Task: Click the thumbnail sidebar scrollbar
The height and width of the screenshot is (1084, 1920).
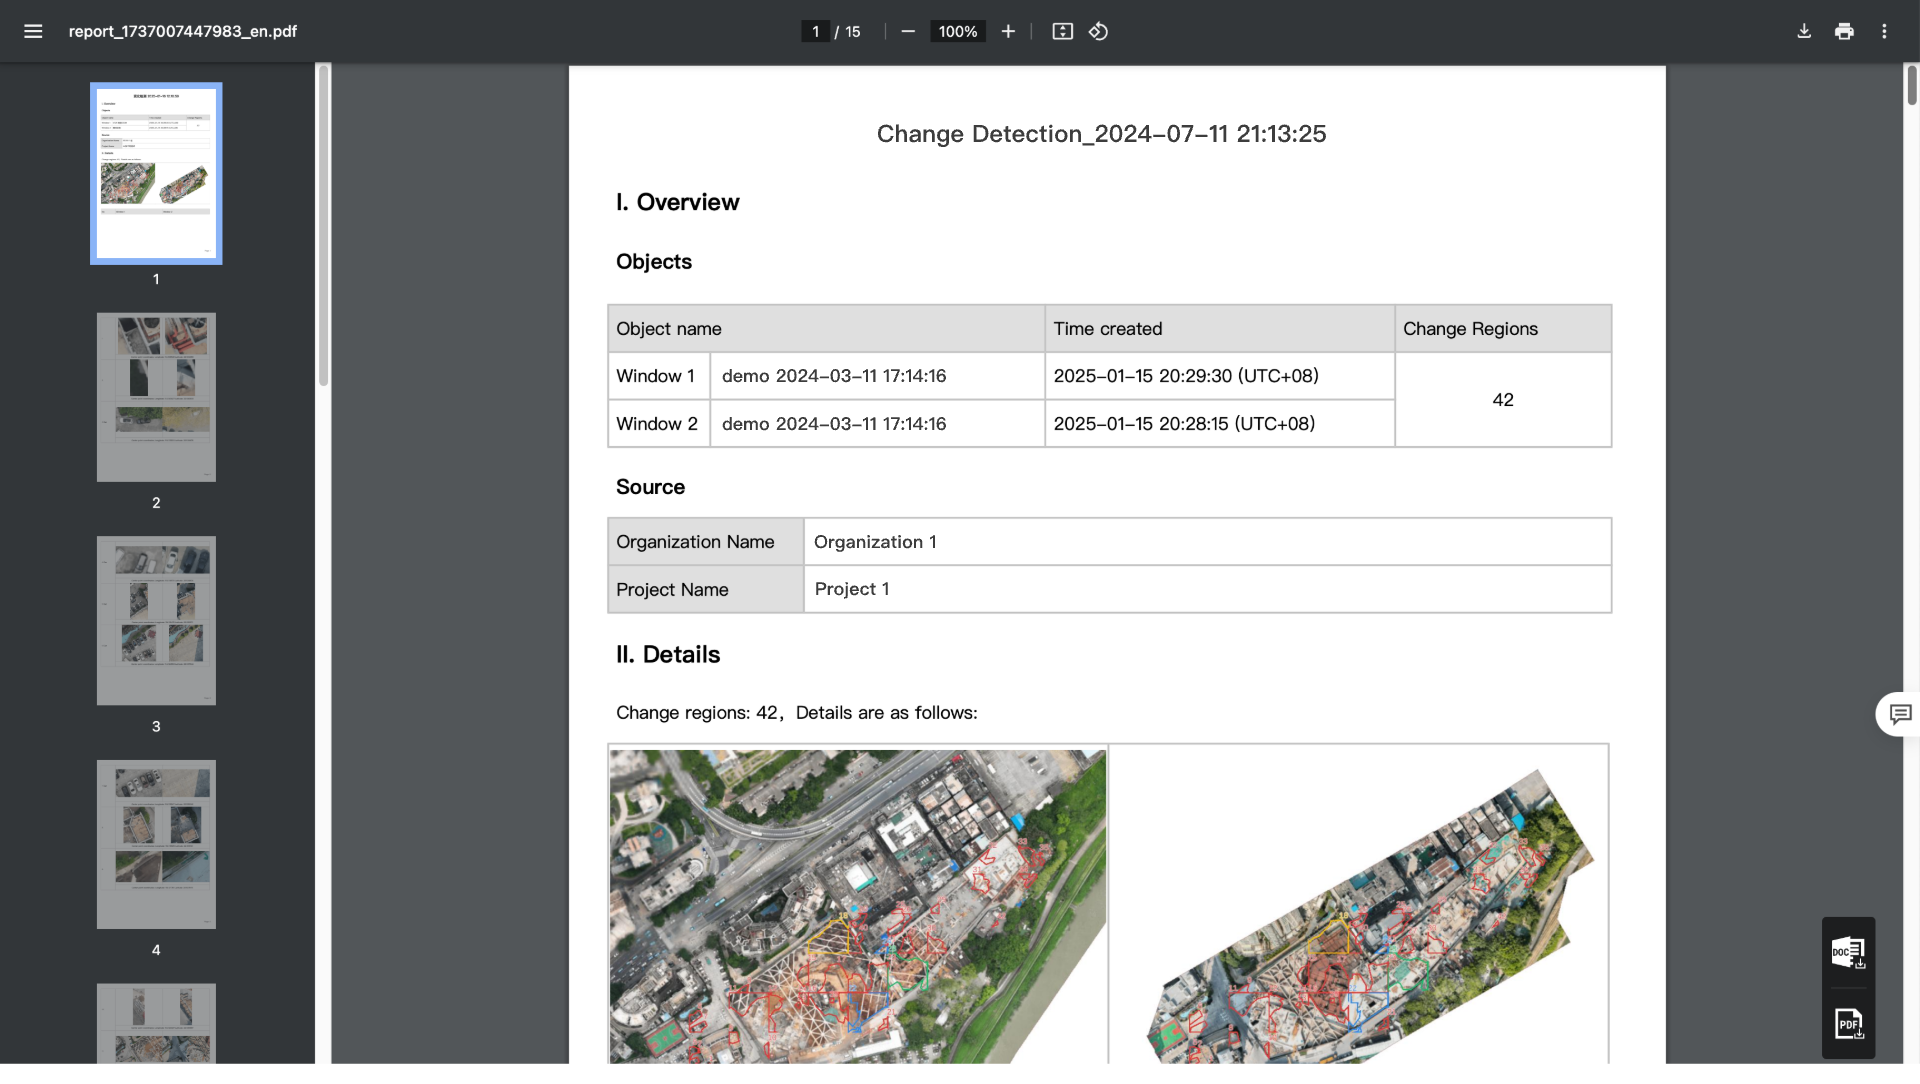Action: click(323, 225)
